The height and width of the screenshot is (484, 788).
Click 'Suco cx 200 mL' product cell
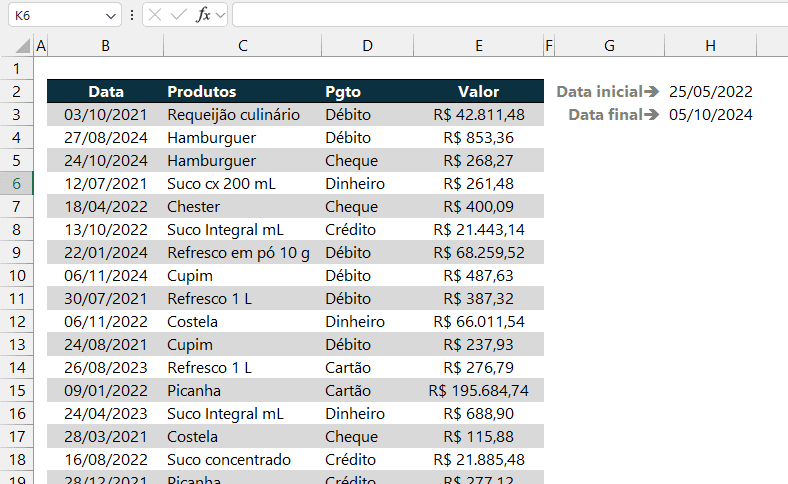click(x=243, y=183)
